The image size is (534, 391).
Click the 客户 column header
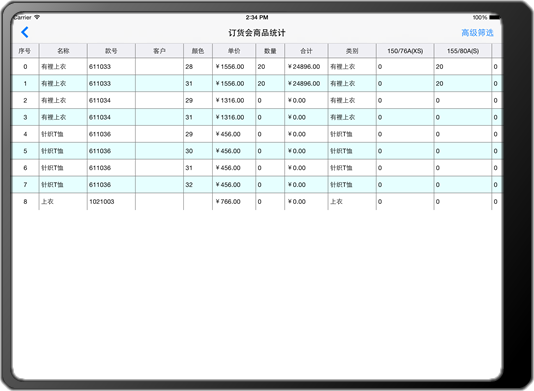(159, 51)
